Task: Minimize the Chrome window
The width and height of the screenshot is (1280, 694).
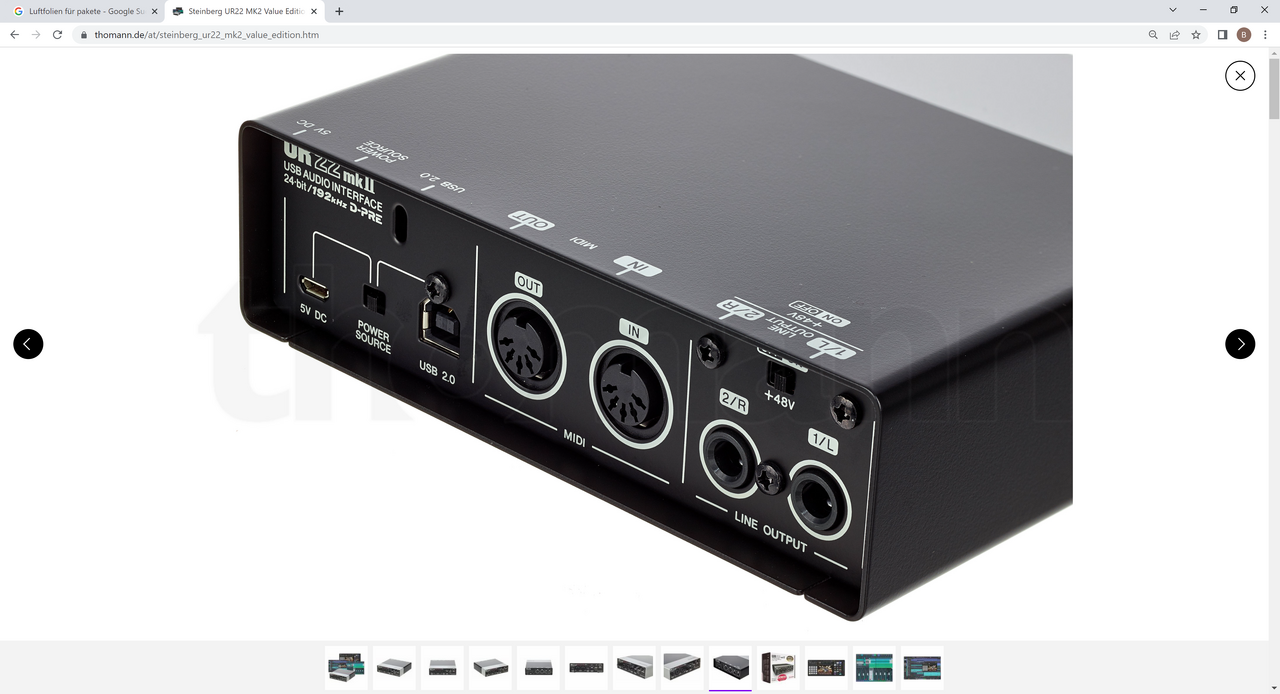Action: point(1204,10)
